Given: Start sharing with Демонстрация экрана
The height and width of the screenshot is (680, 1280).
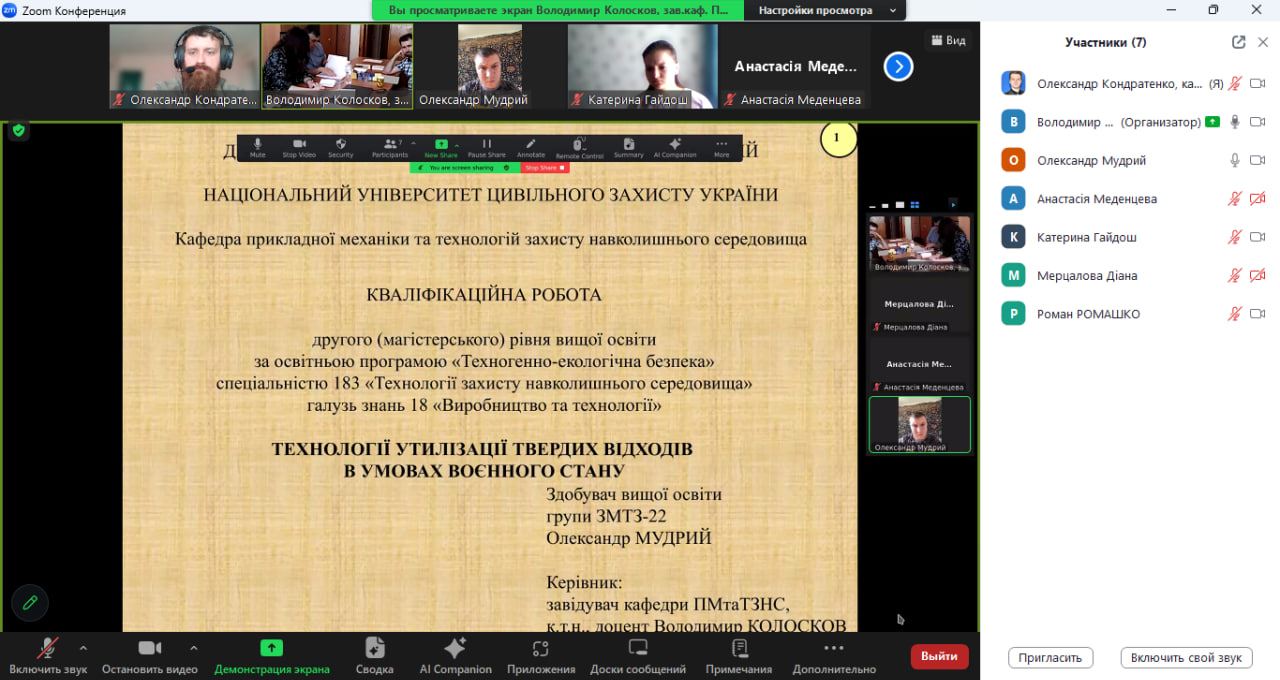Looking at the screenshot, I should tap(271, 655).
